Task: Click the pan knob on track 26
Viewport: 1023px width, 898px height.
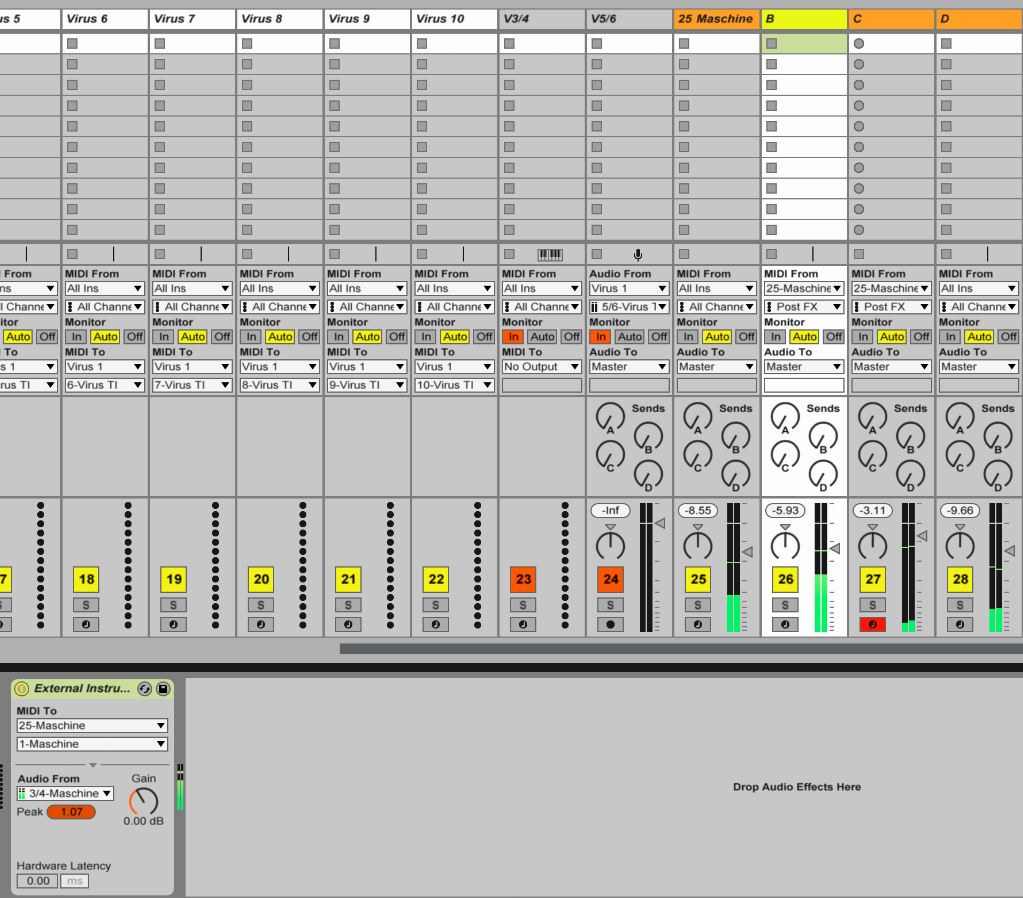Action: [785, 546]
